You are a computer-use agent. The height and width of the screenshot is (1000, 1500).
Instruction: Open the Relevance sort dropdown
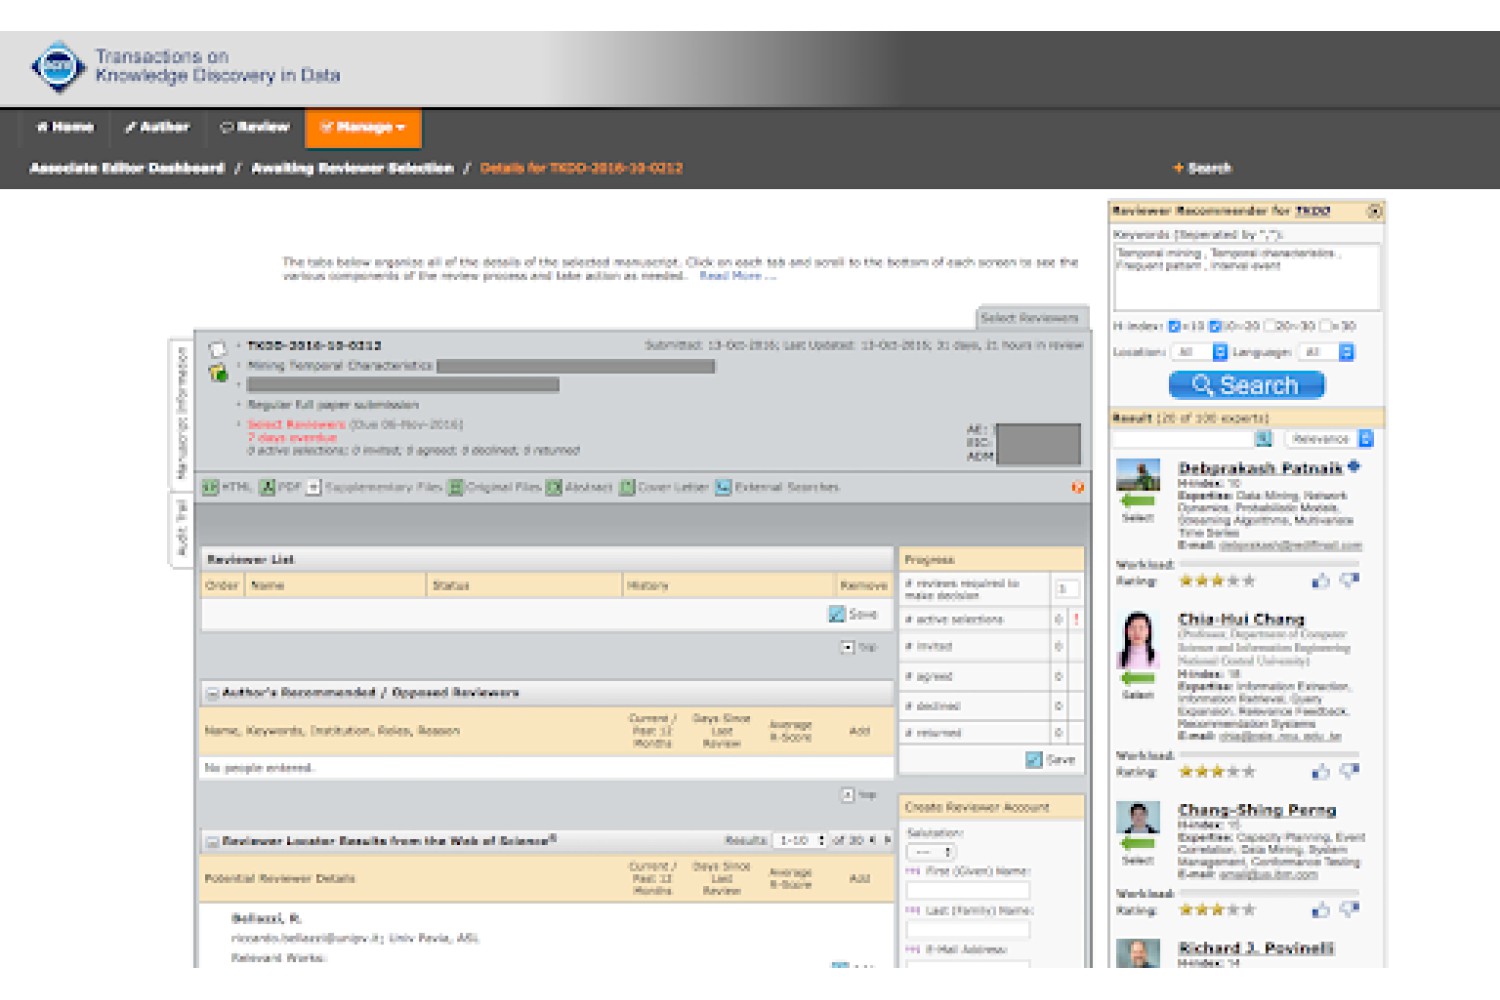pyautogui.click(x=1329, y=438)
